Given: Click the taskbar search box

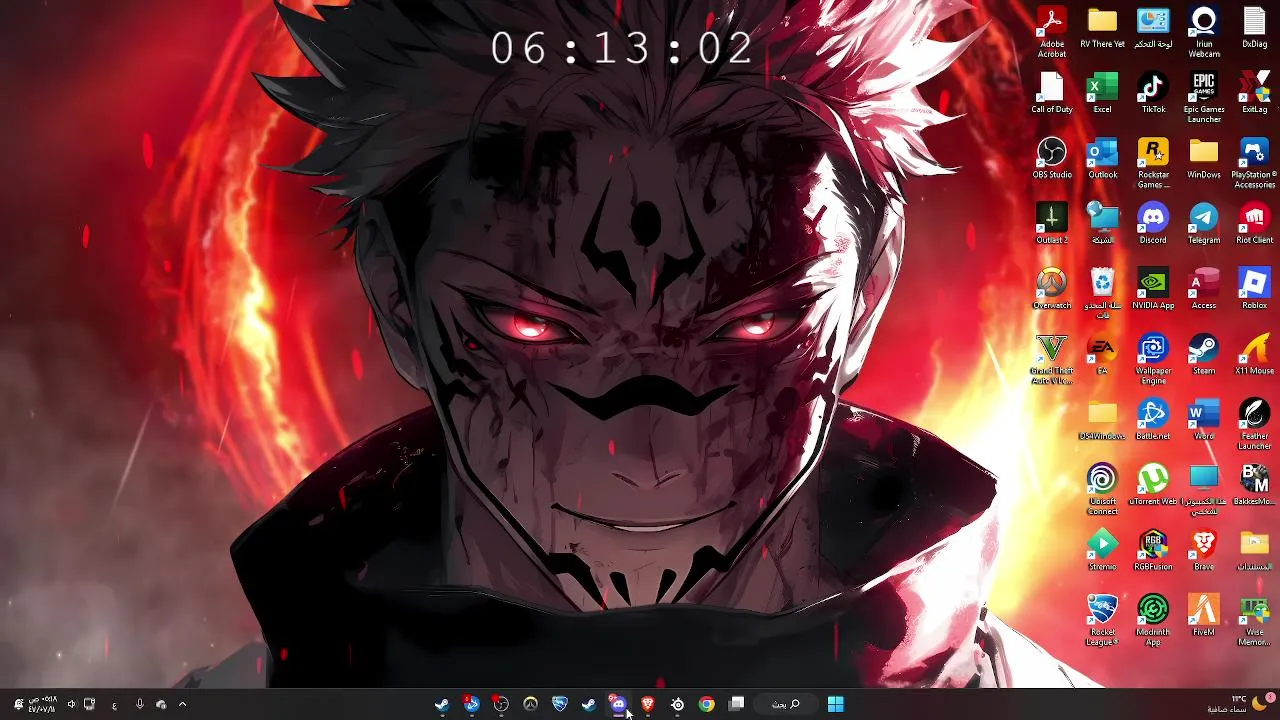Looking at the screenshot, I should 785,704.
